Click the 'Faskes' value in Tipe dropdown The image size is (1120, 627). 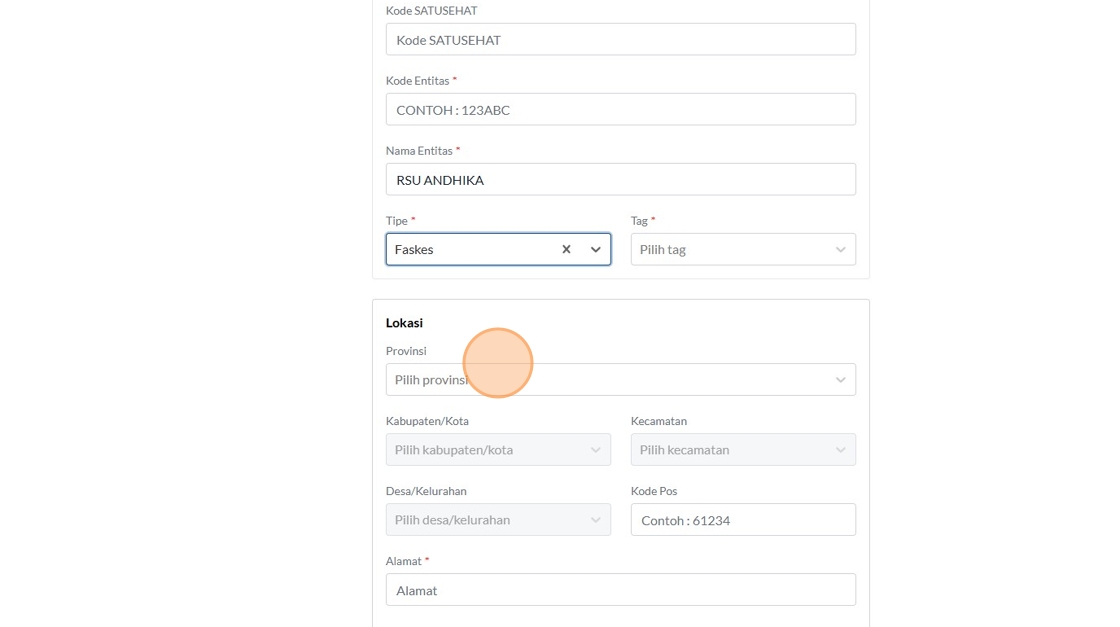(414, 249)
